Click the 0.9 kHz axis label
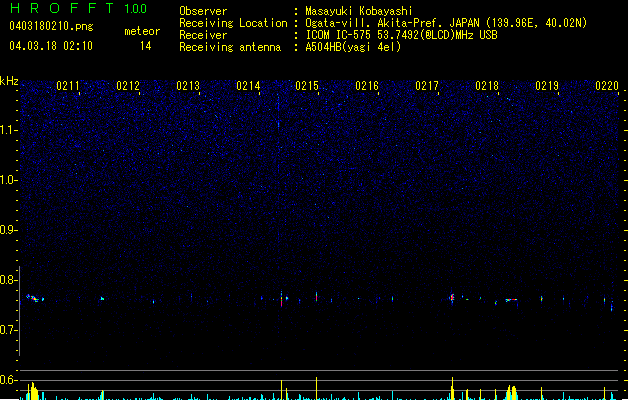 [8, 230]
